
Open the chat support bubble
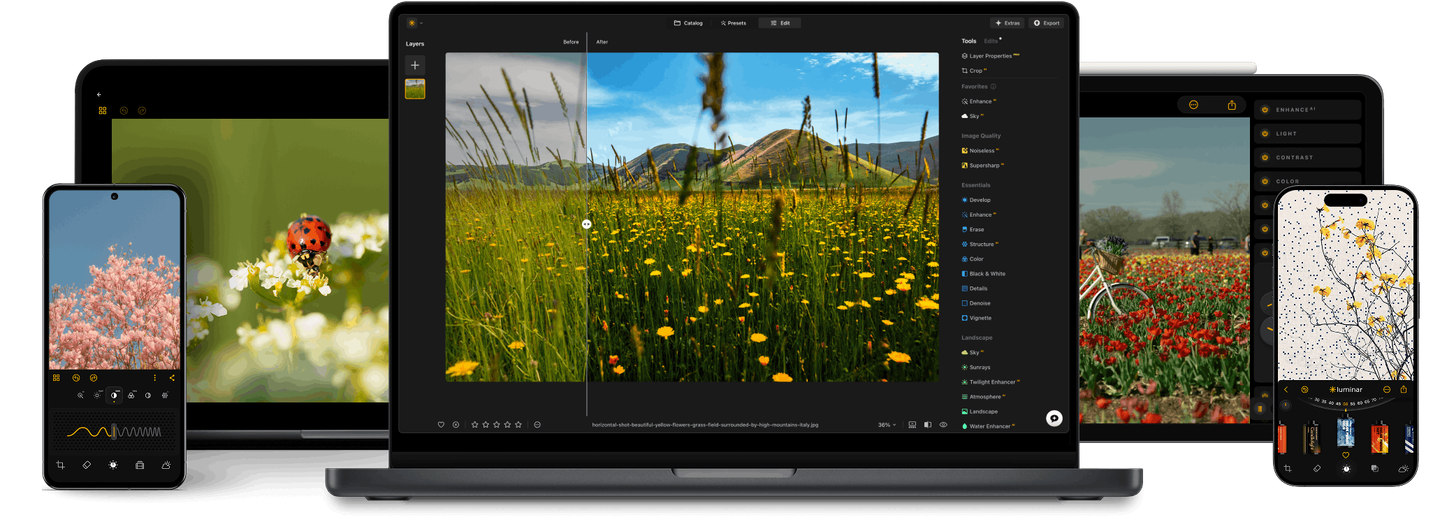point(1054,418)
